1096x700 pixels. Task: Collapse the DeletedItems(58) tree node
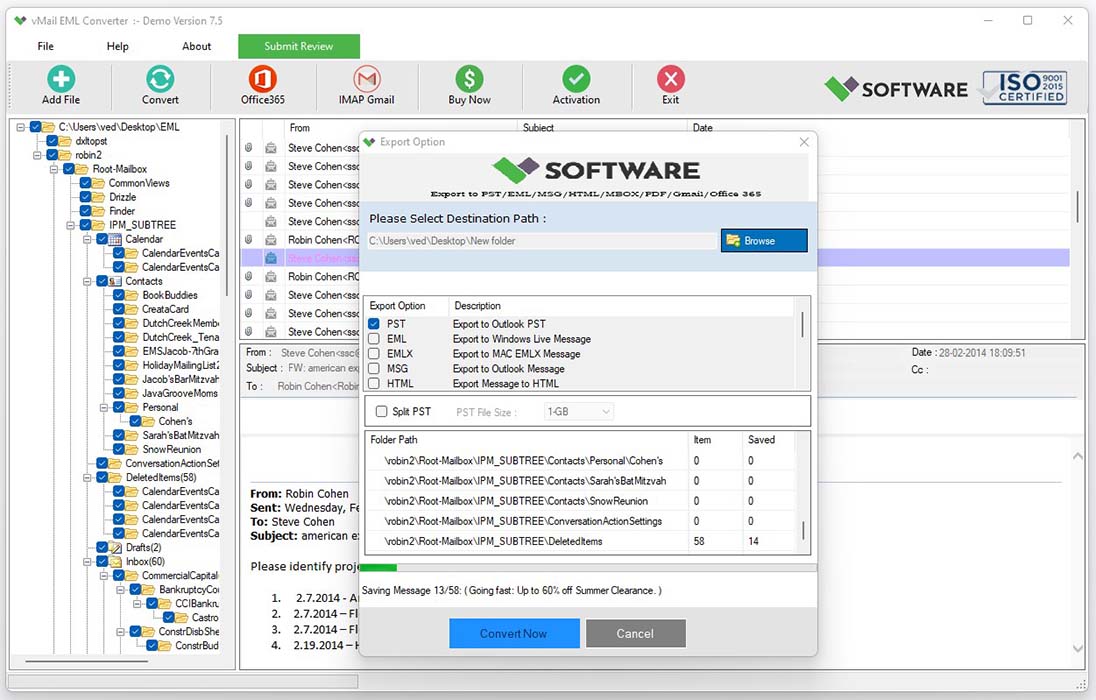tap(87, 478)
